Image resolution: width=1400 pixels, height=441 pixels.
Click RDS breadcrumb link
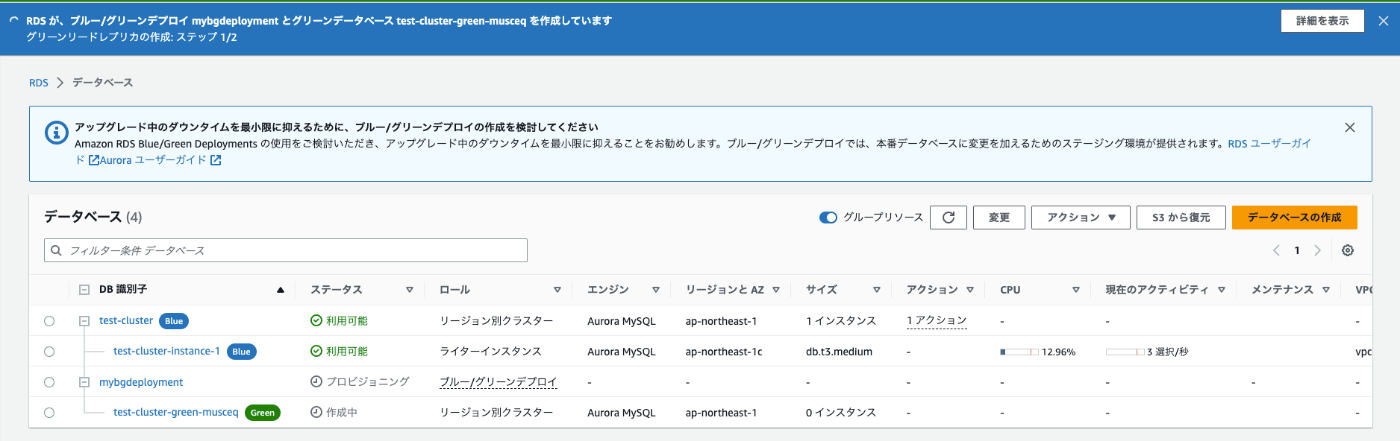pyautogui.click(x=39, y=82)
